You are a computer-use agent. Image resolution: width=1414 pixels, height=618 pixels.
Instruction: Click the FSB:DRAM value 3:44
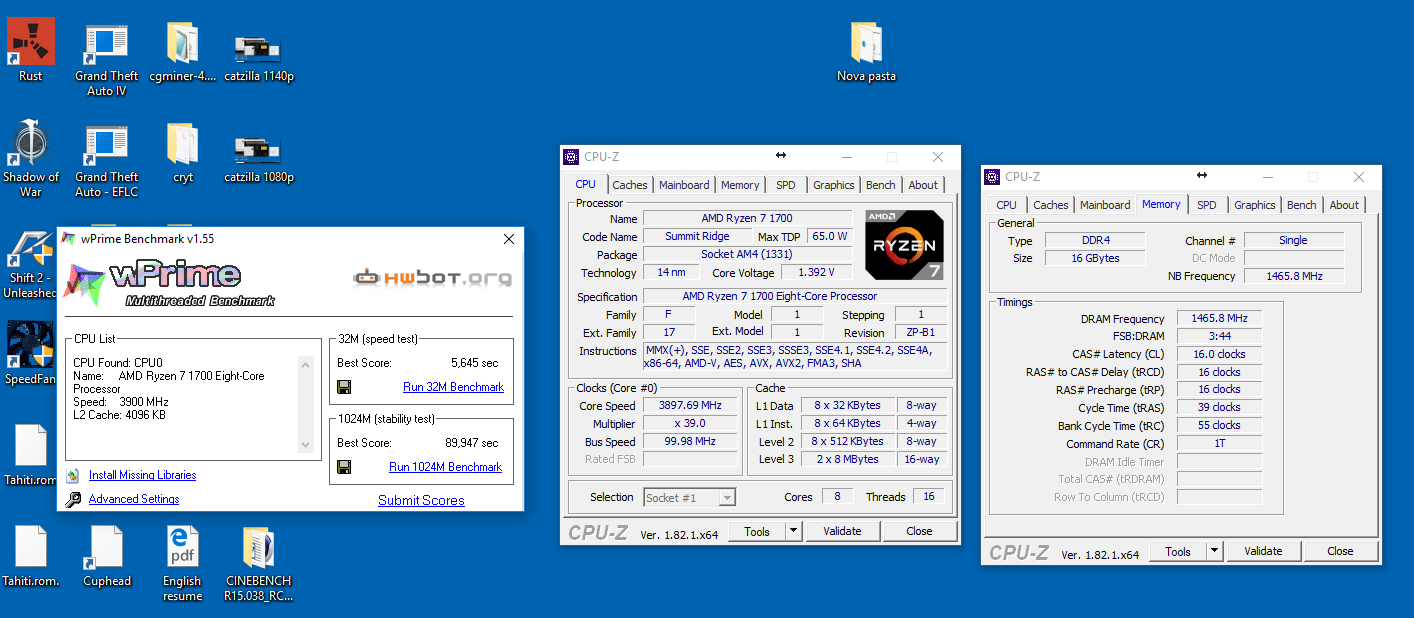click(1219, 336)
